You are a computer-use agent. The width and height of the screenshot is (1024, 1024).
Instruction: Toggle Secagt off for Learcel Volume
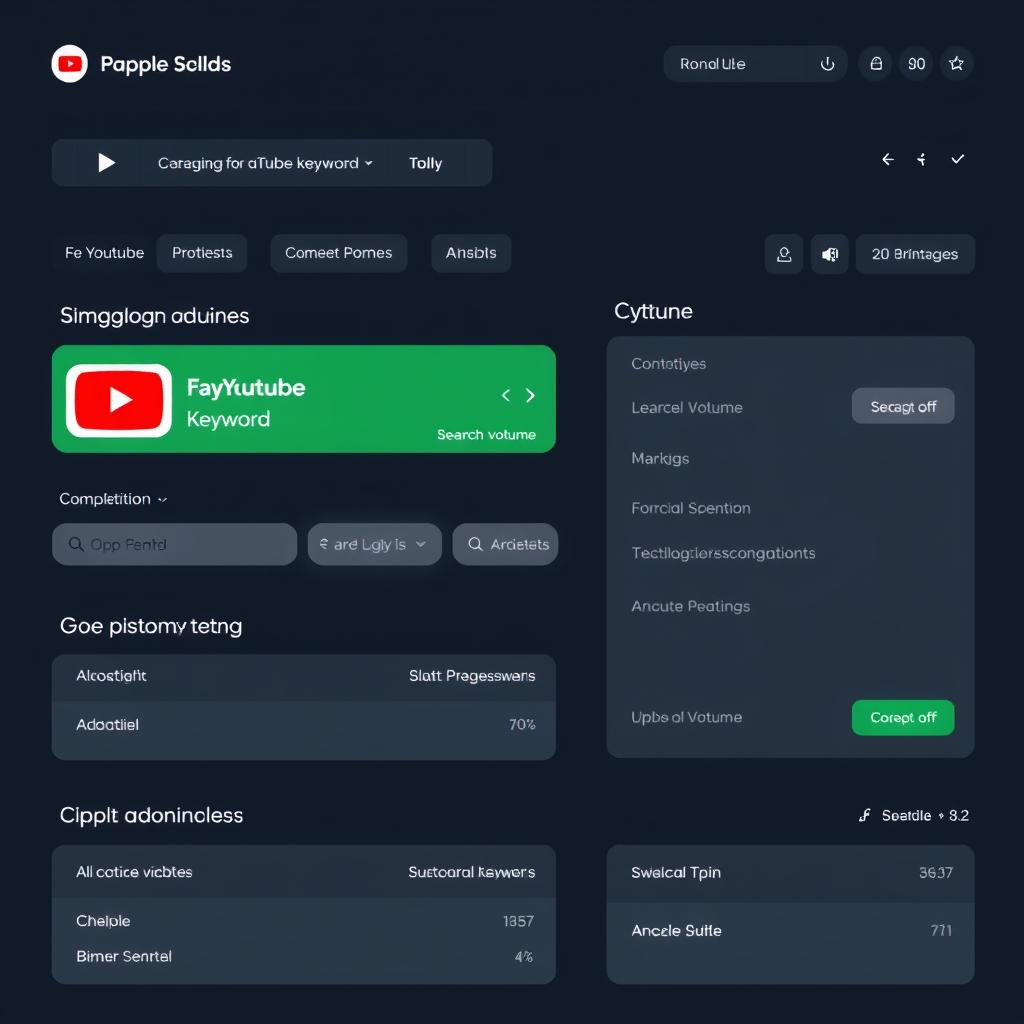point(902,406)
